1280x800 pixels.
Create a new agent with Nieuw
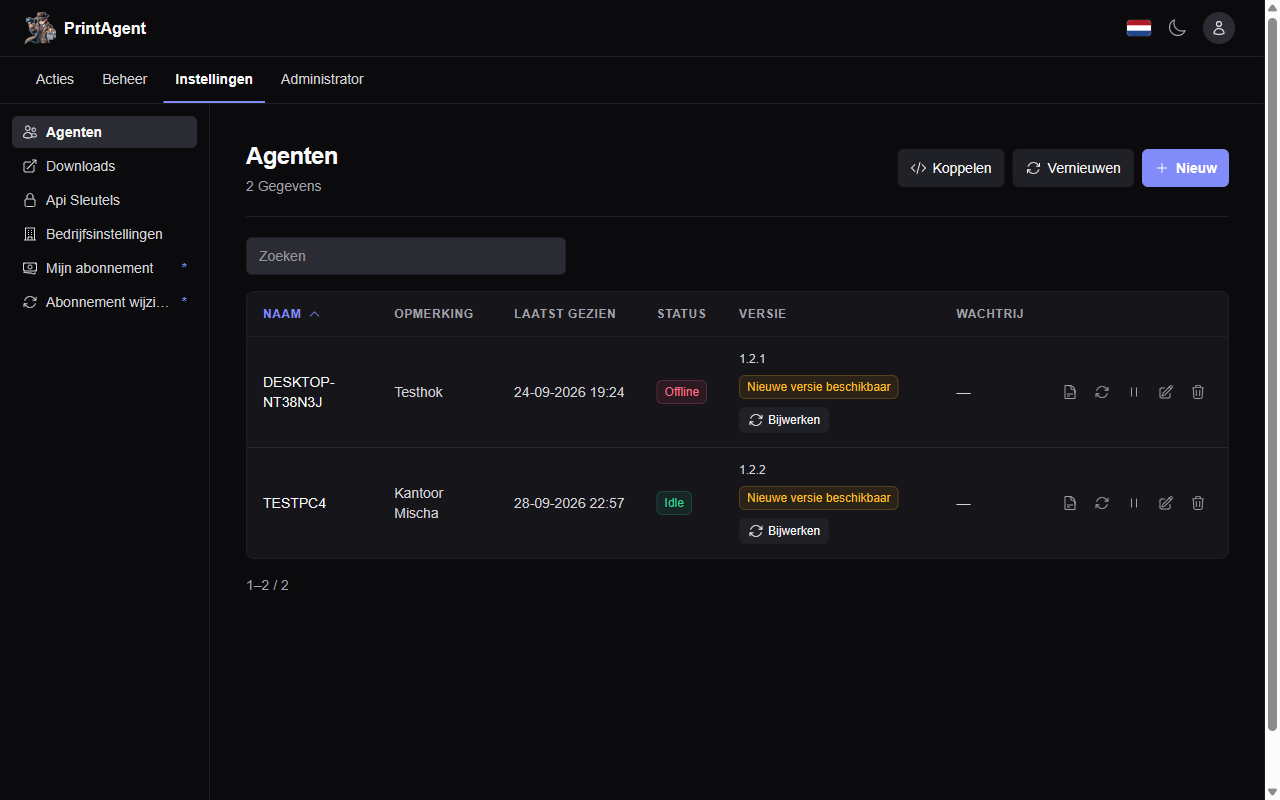(x=1185, y=168)
